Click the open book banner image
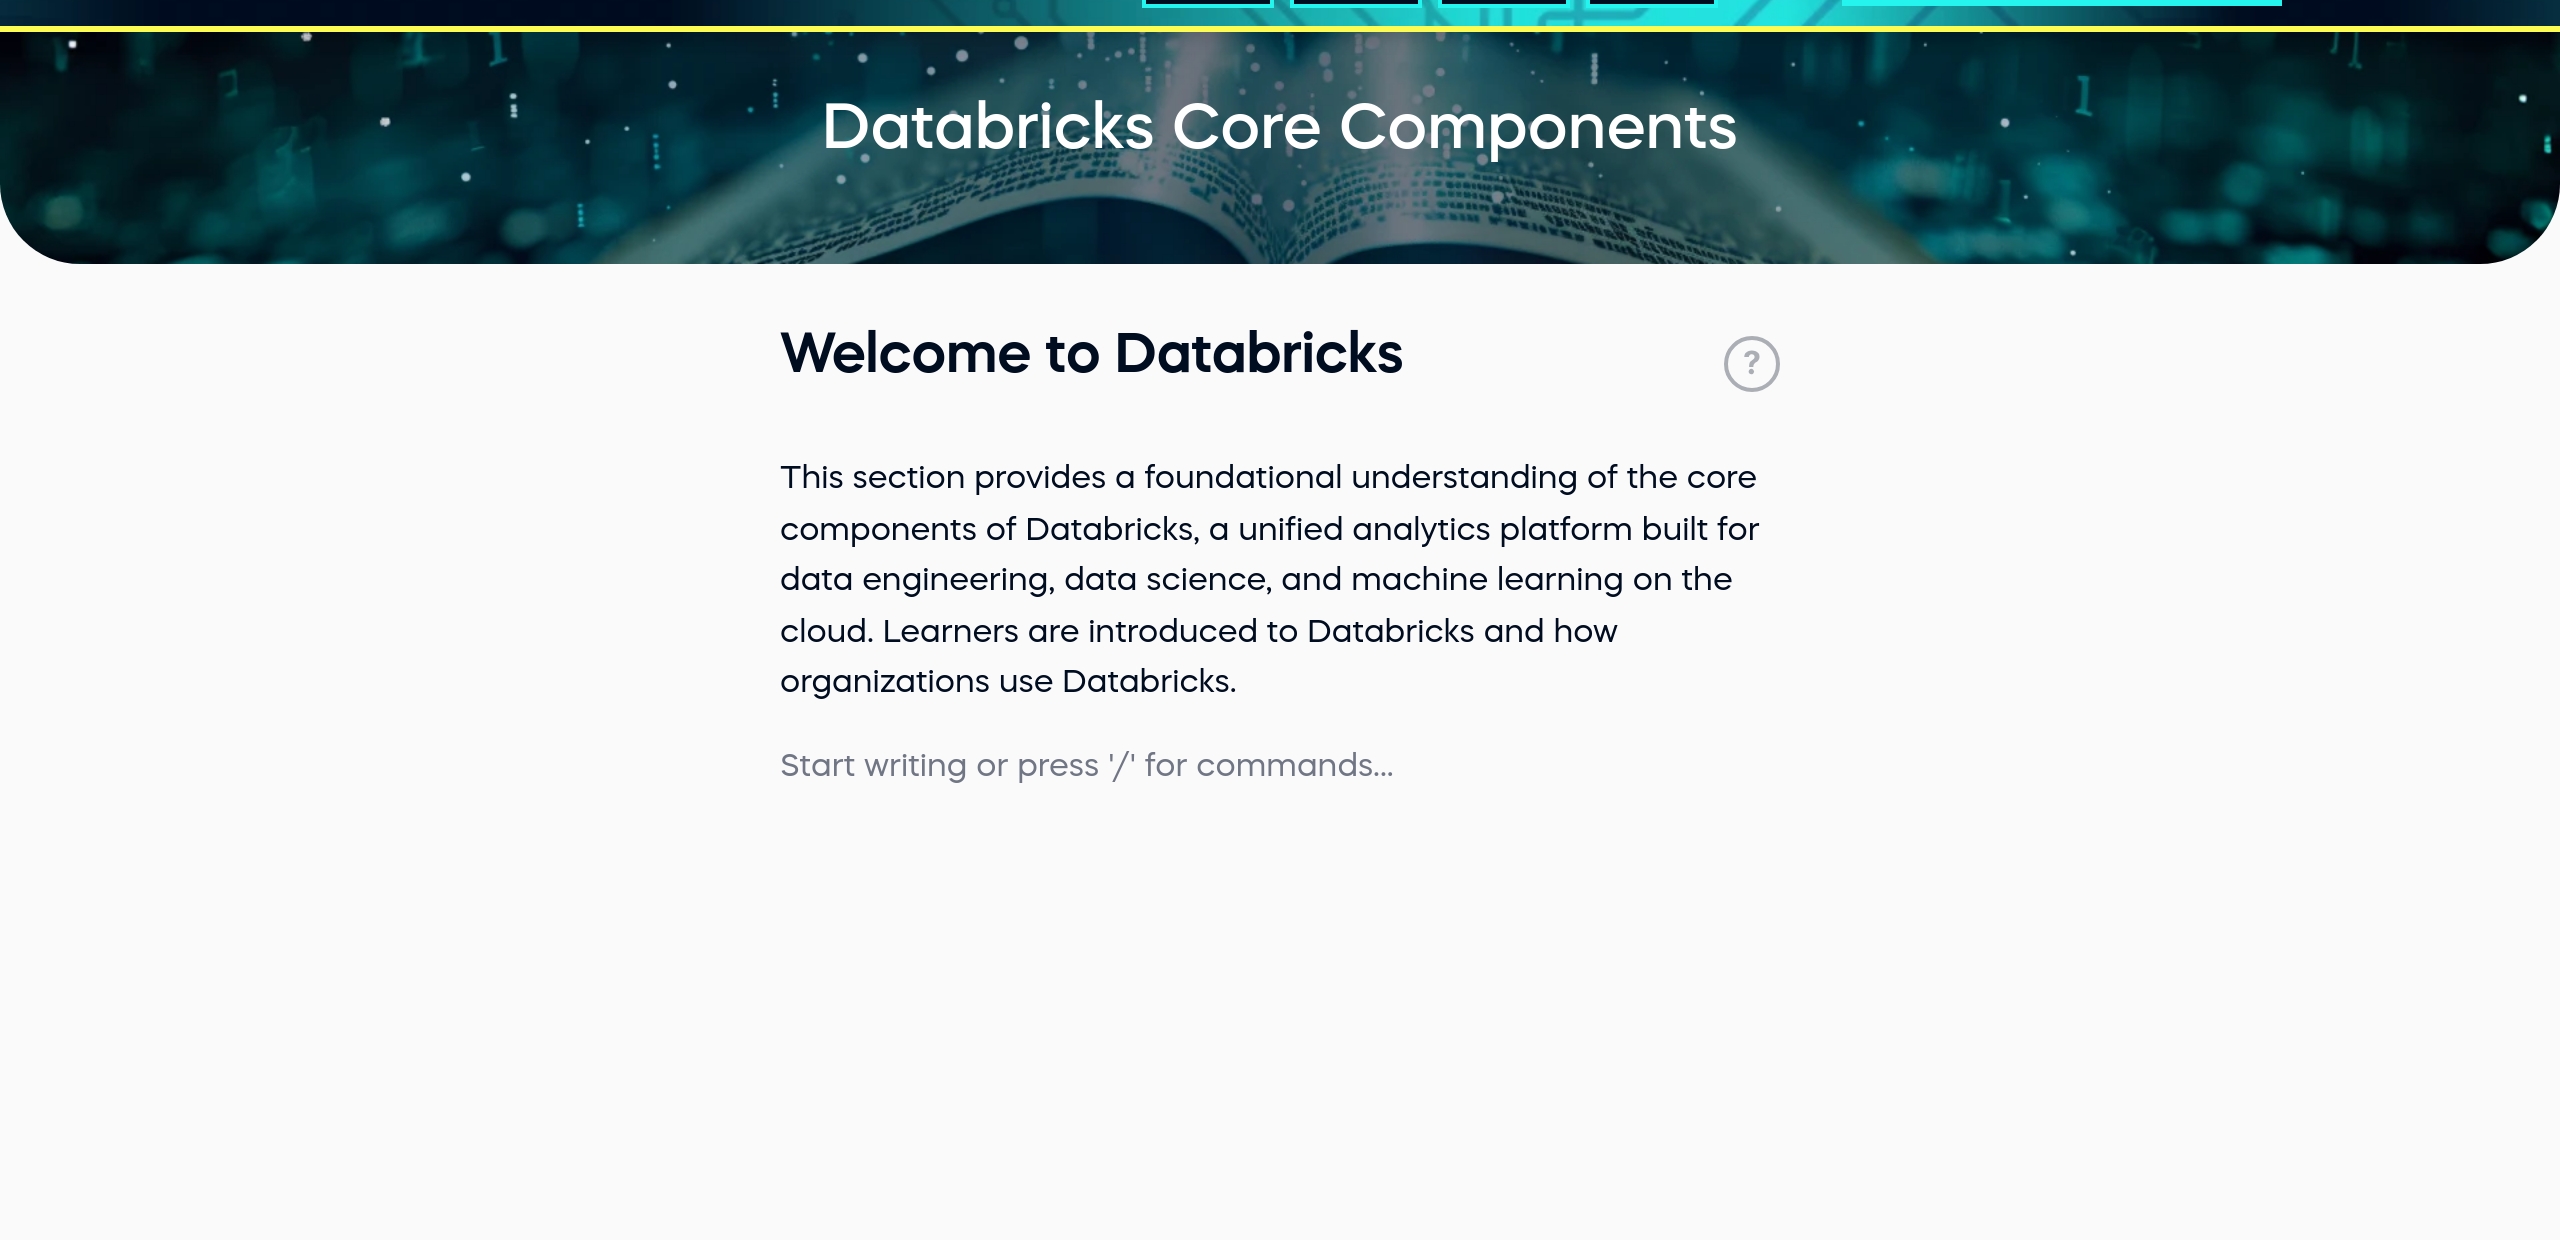The image size is (2560, 1240). tap(1280, 225)
